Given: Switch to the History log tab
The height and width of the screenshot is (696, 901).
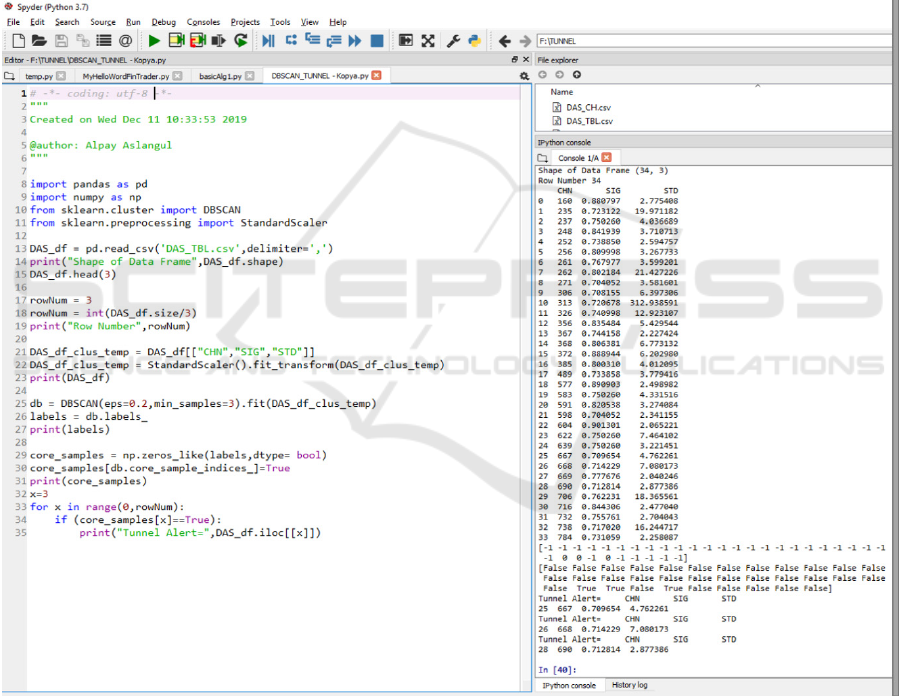Looking at the screenshot, I should point(629,685).
